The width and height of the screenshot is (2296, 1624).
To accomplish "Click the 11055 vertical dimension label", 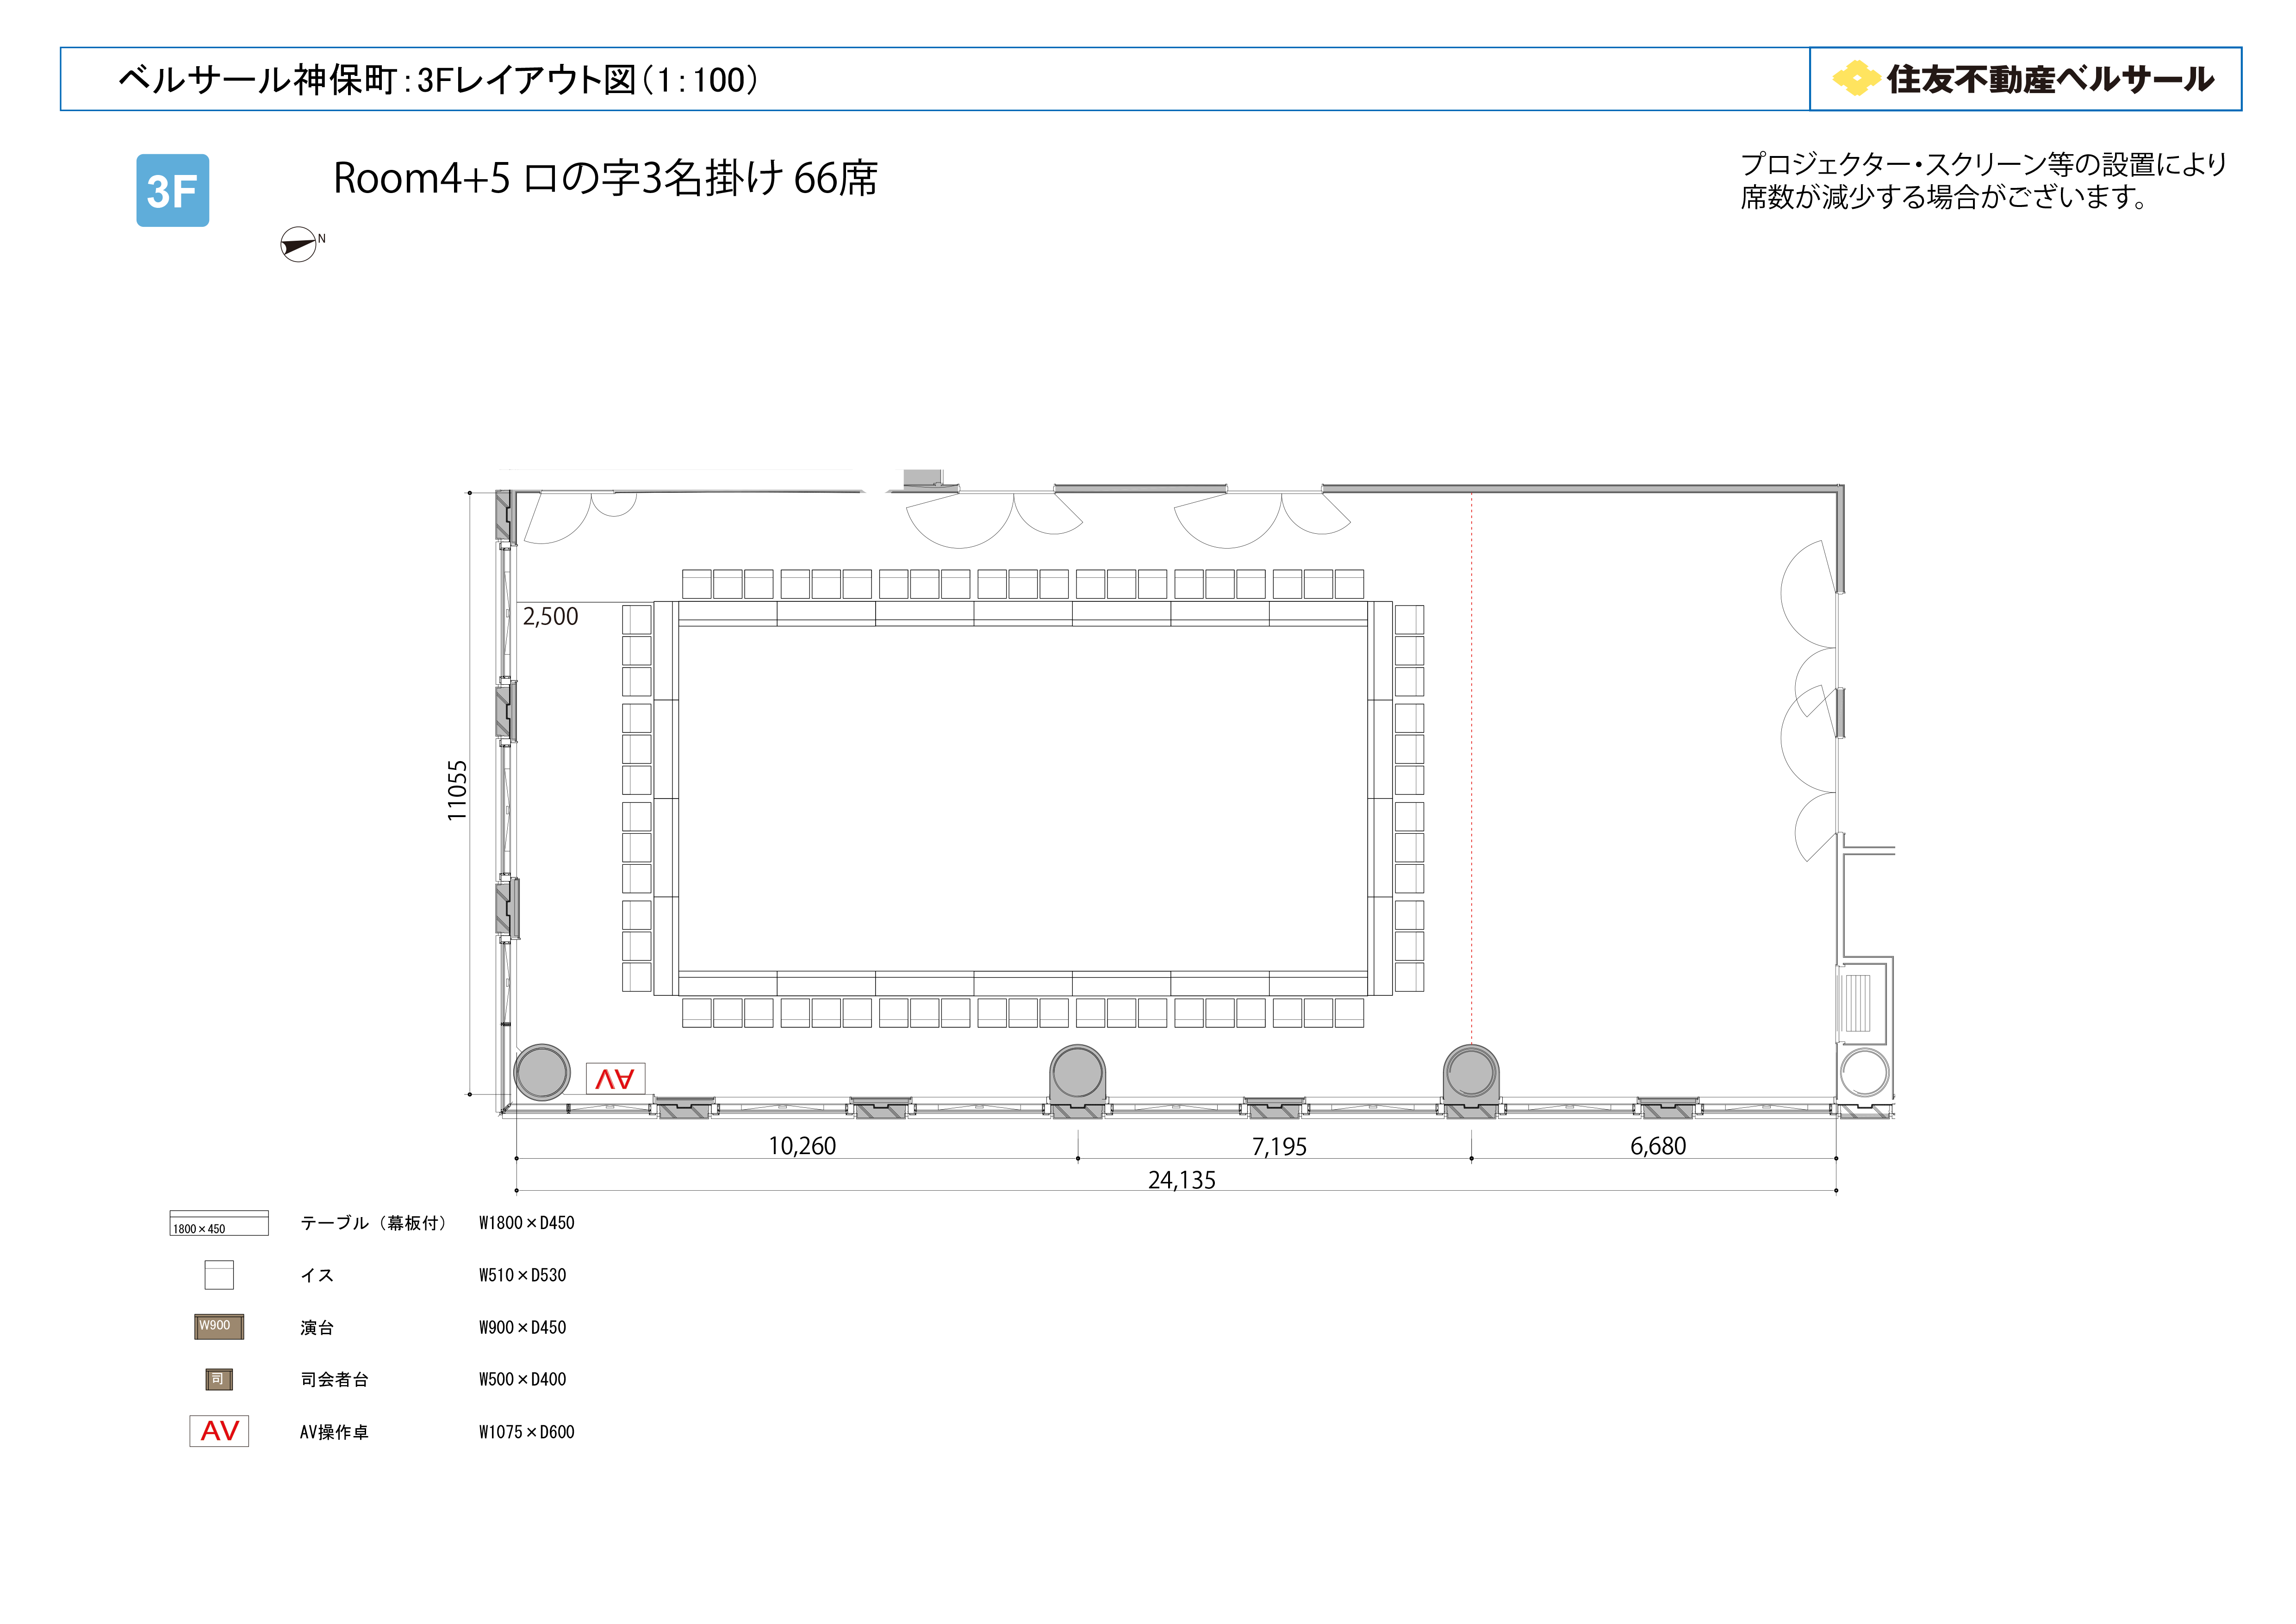I will pyautogui.click(x=457, y=791).
